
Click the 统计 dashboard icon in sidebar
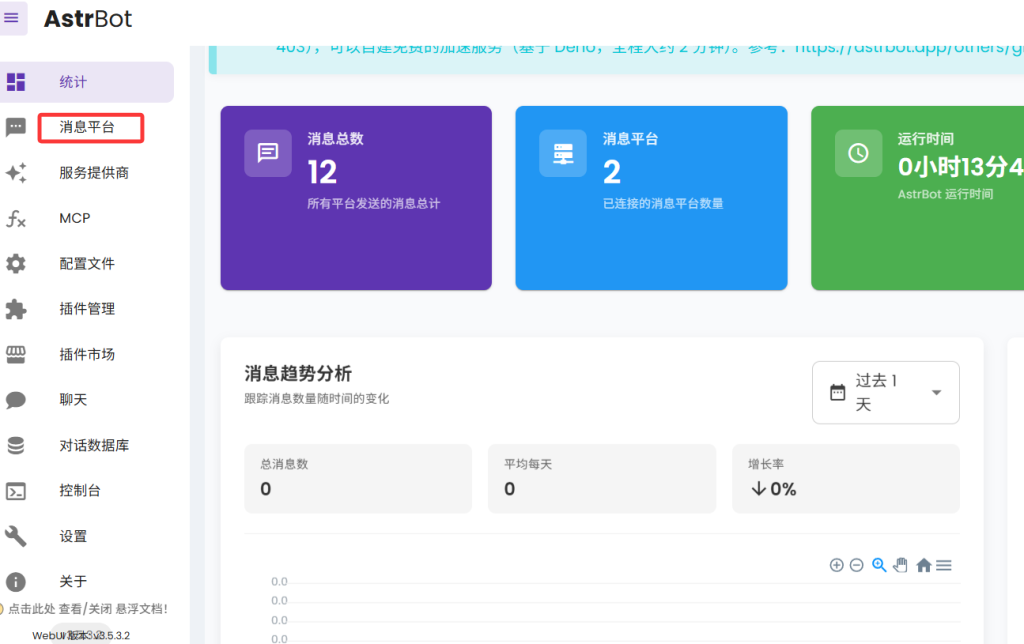[16, 82]
